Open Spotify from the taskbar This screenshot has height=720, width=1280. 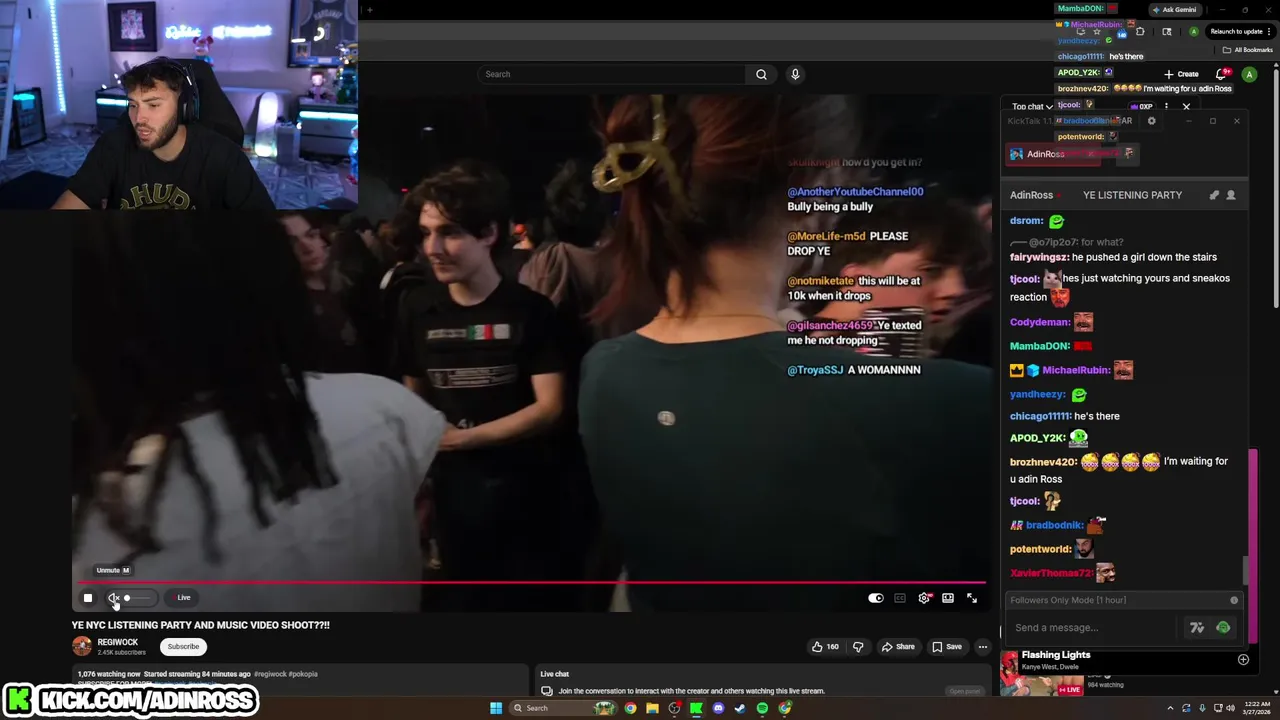pyautogui.click(x=762, y=708)
